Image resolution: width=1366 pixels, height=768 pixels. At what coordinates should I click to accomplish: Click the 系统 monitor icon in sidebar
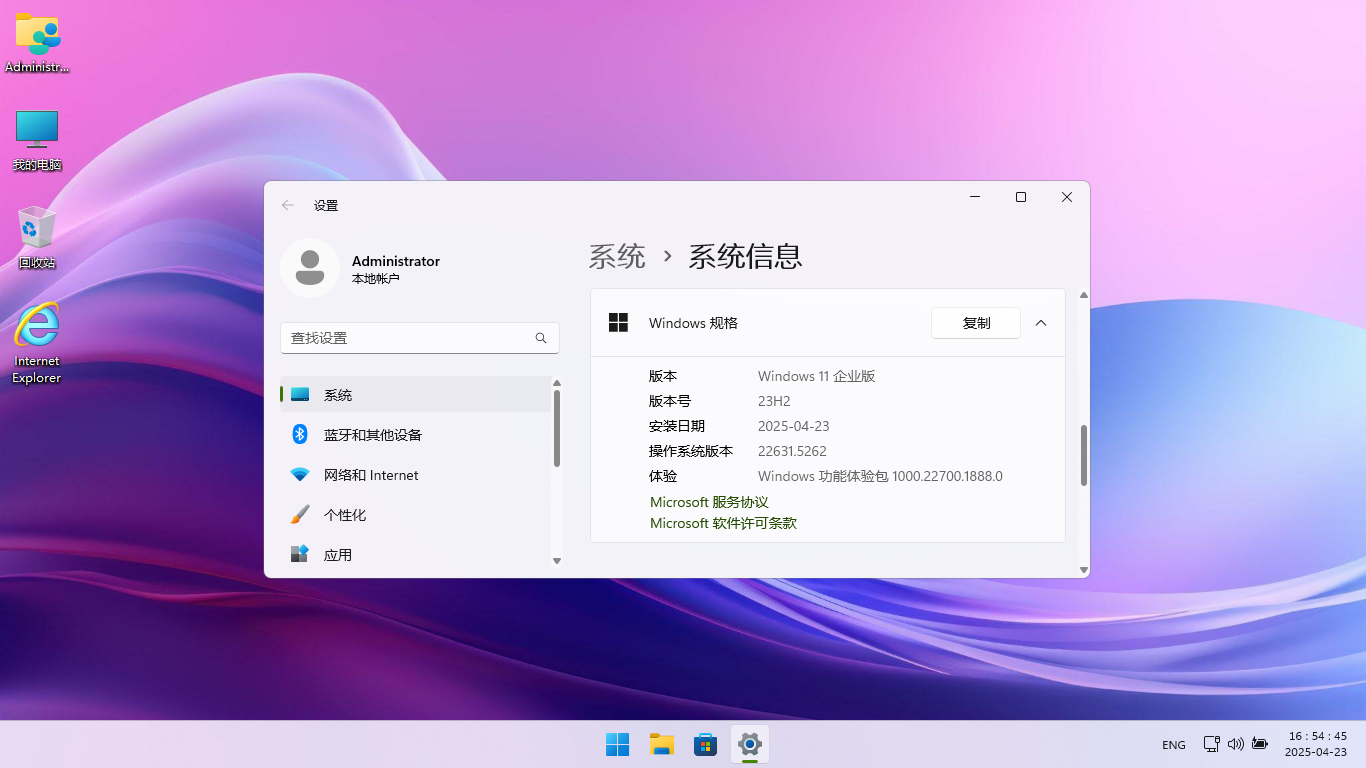pyautogui.click(x=300, y=395)
